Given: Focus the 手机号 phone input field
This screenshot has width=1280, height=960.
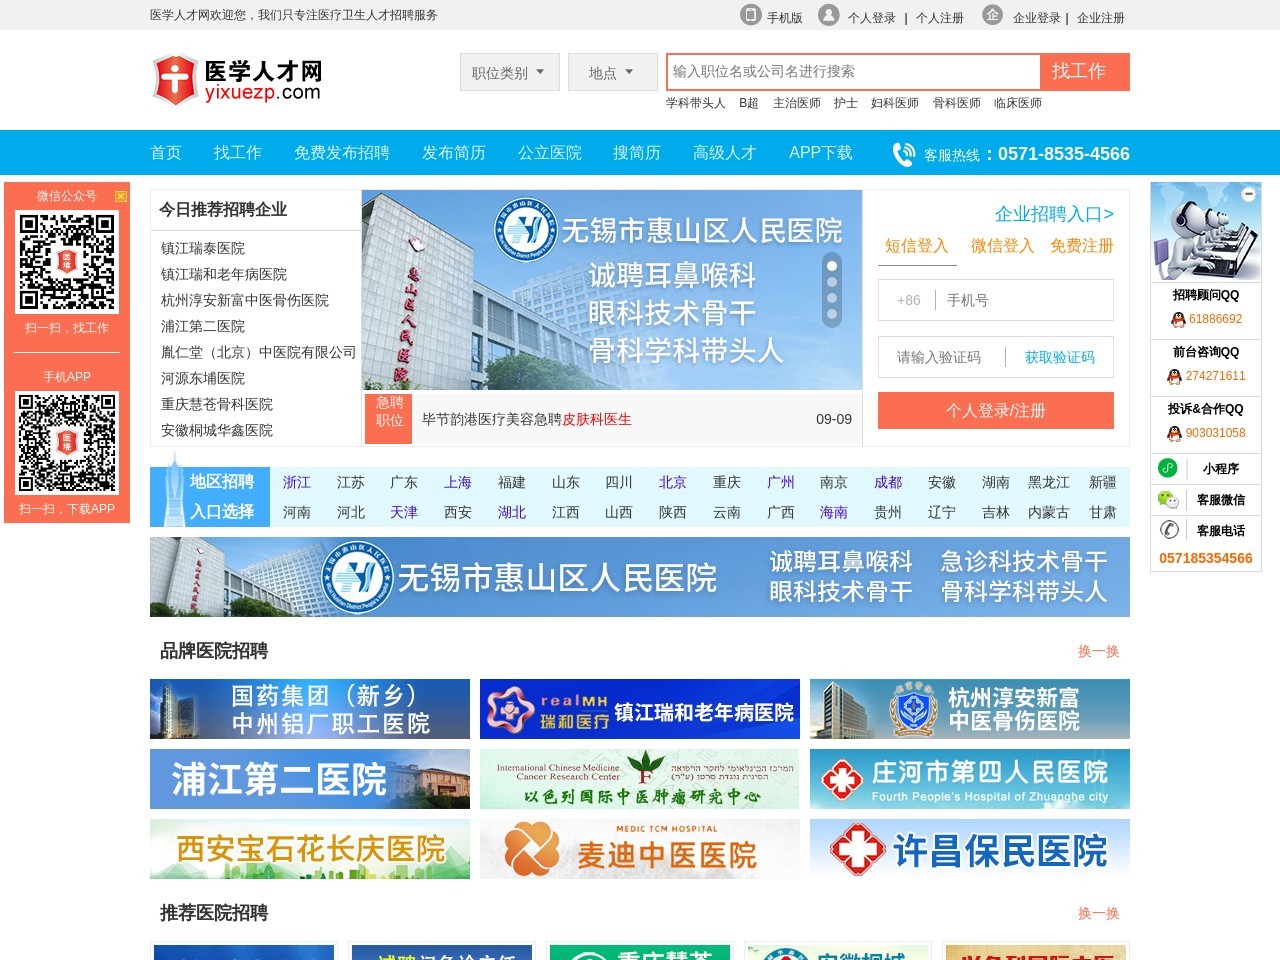Looking at the screenshot, I should 1023,300.
